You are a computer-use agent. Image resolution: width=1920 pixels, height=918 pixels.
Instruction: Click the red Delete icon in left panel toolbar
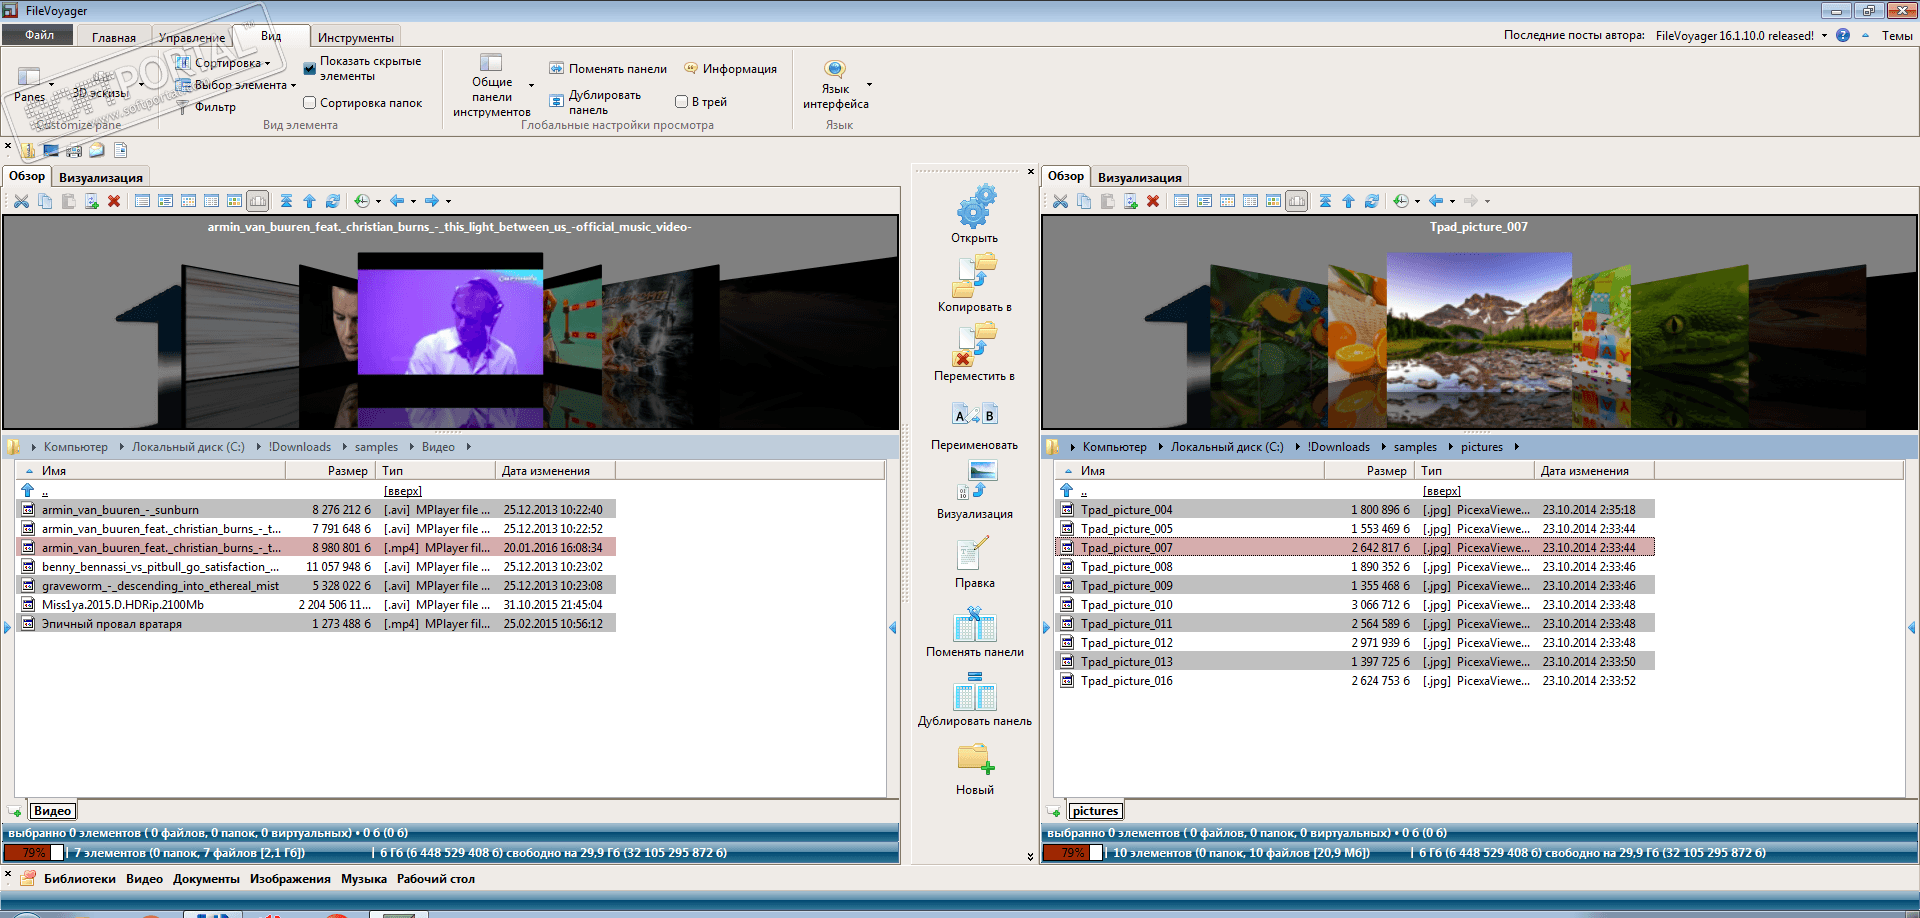[114, 201]
